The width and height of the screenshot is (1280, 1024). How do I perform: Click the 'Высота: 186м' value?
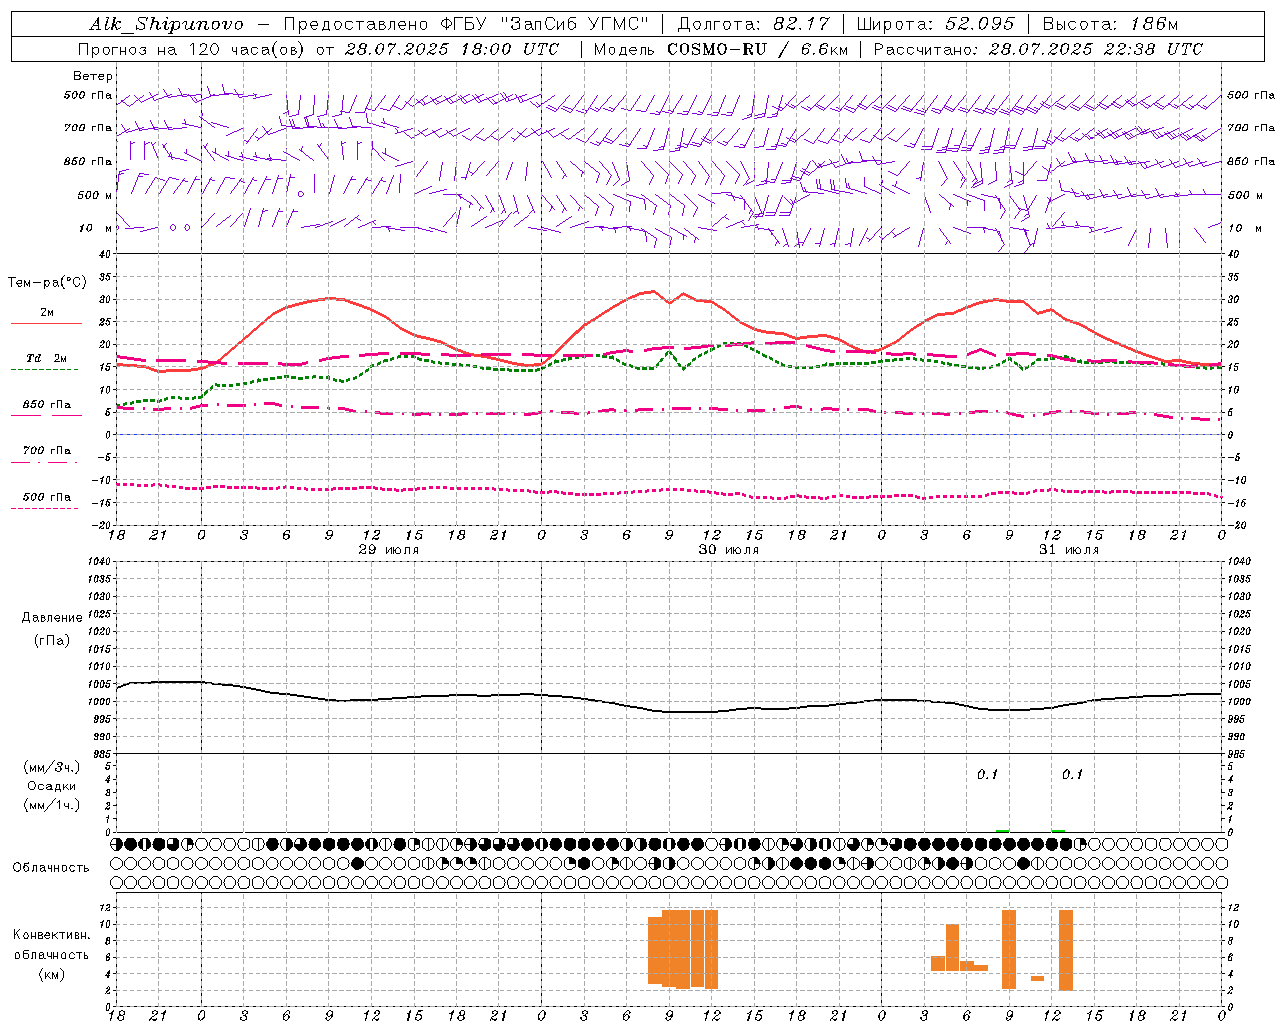[x=1110, y=24]
